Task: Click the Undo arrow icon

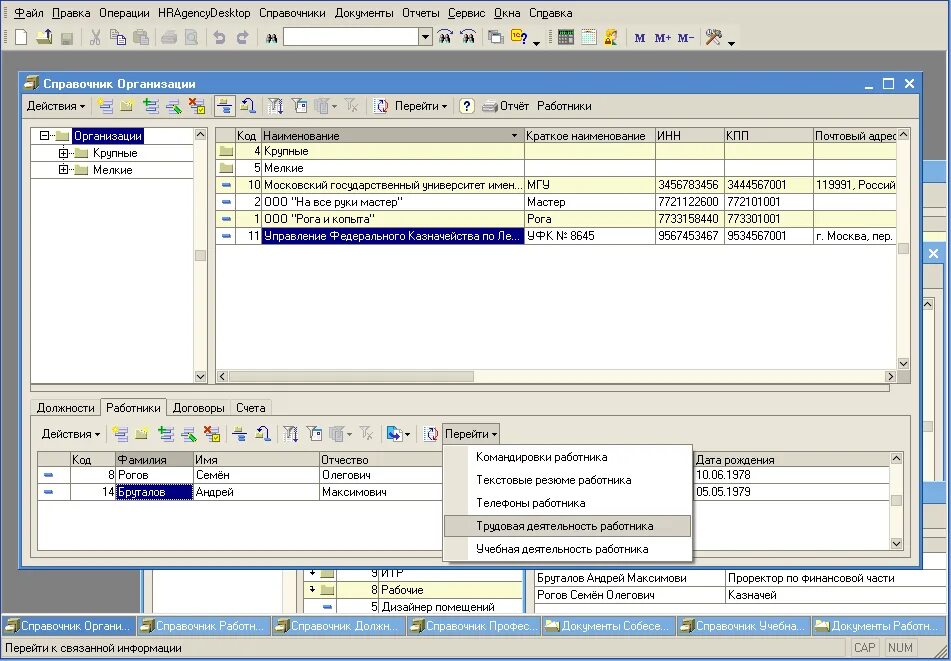Action: coord(219,38)
